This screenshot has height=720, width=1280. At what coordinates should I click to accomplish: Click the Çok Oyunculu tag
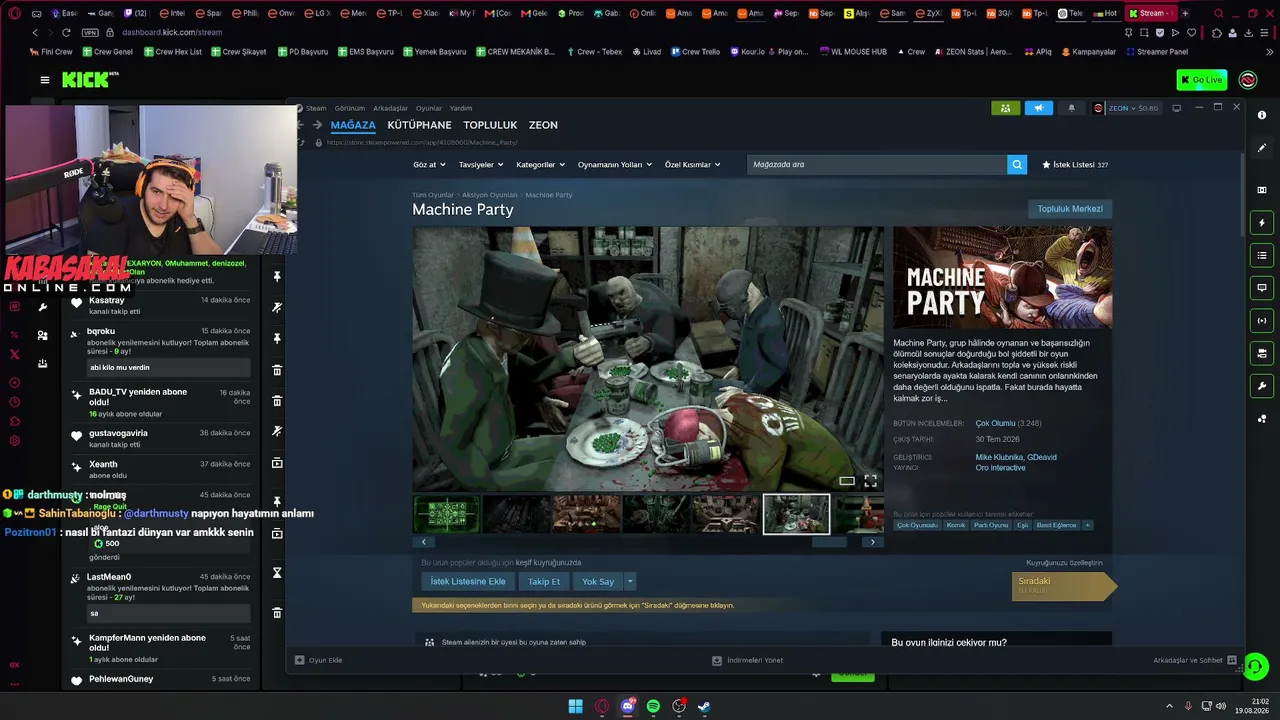point(917,525)
